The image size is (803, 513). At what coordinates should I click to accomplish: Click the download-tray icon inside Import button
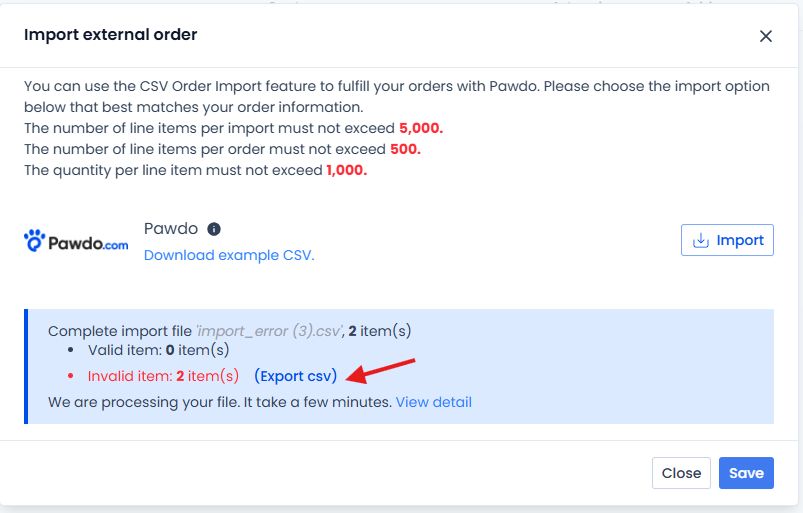tap(701, 240)
